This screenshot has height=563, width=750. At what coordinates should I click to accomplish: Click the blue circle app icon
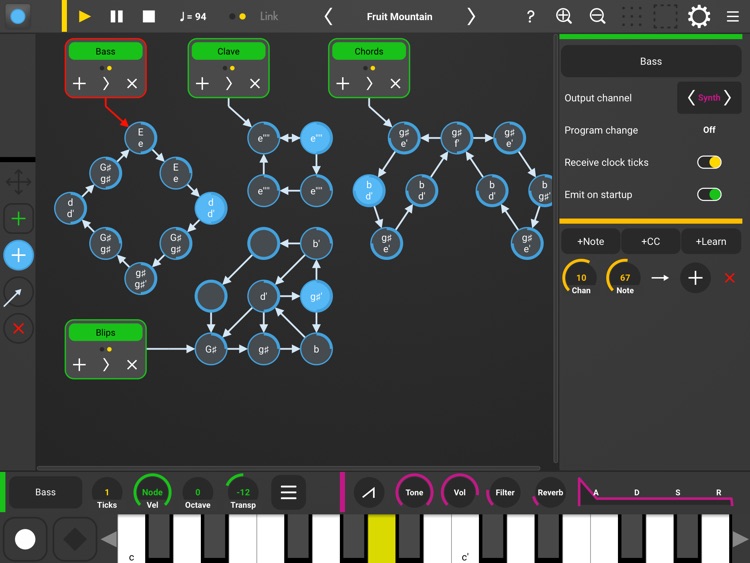click(x=18, y=16)
